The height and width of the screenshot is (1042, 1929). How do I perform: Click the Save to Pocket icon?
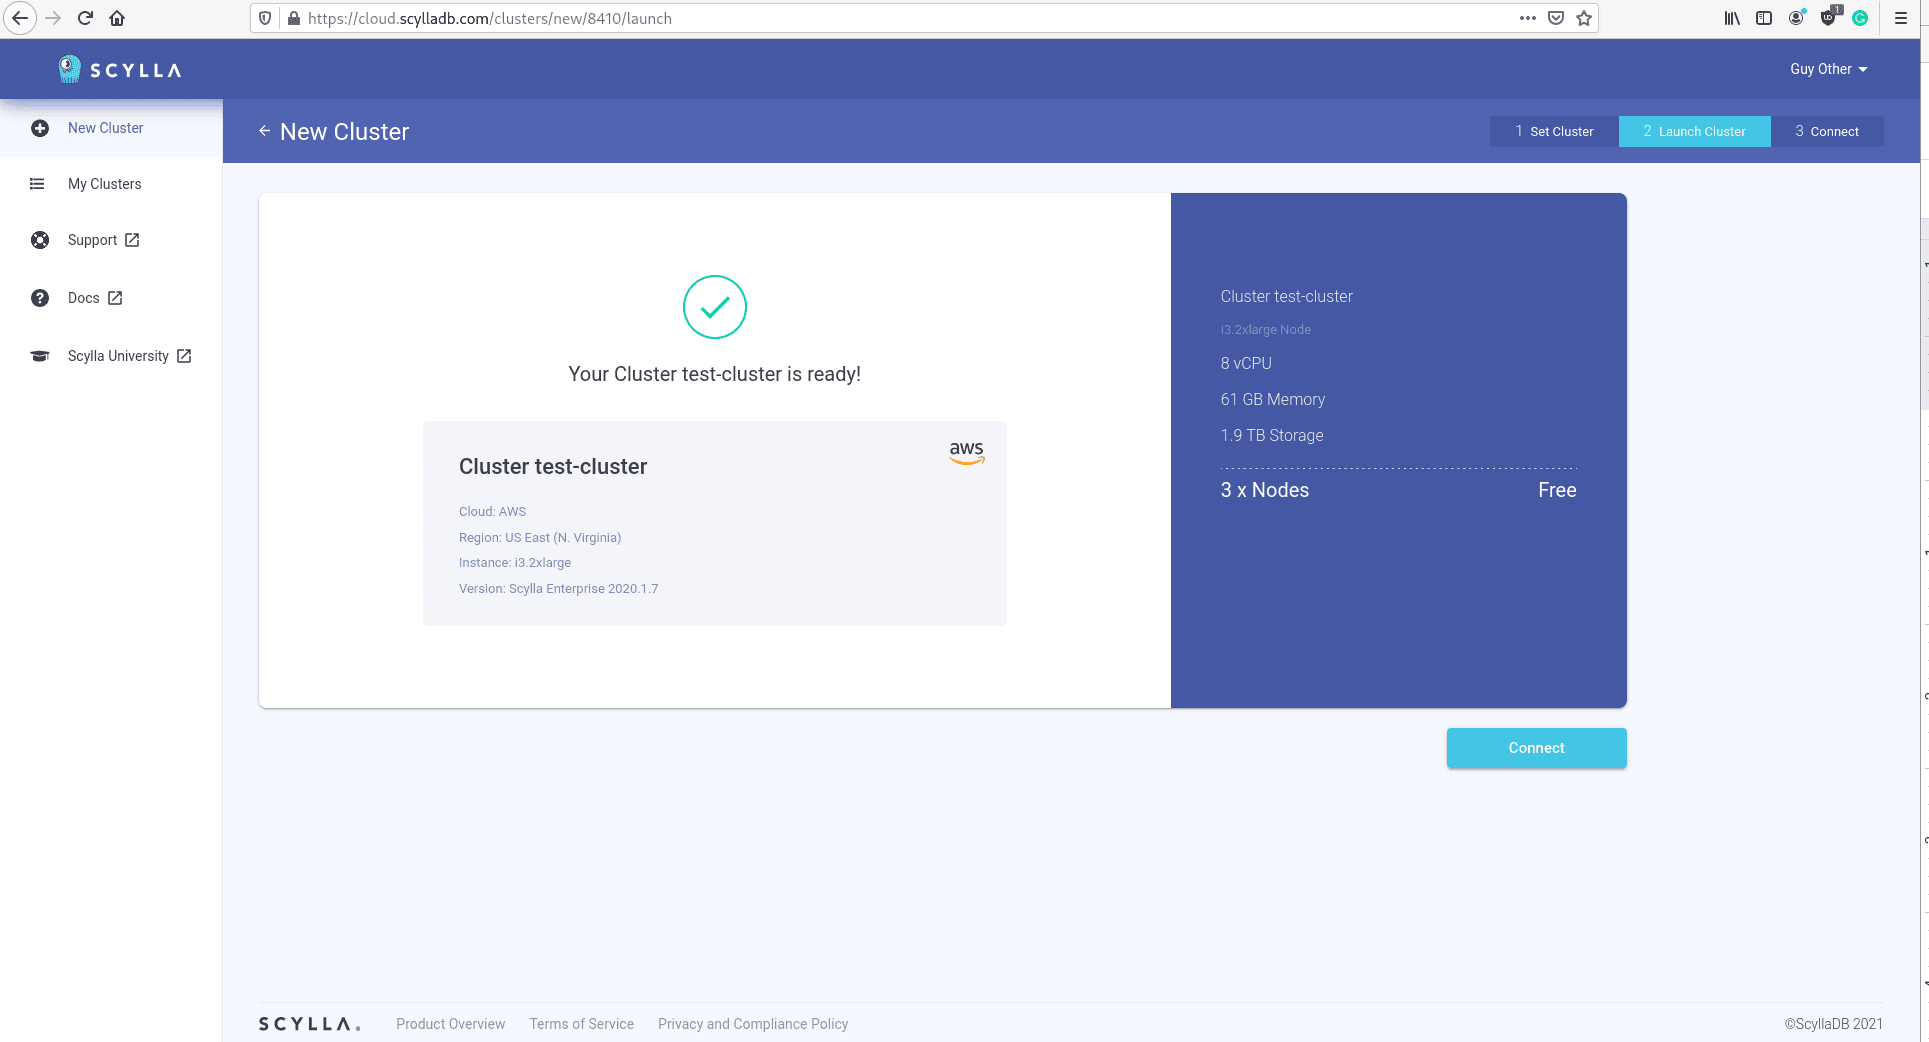click(1556, 18)
